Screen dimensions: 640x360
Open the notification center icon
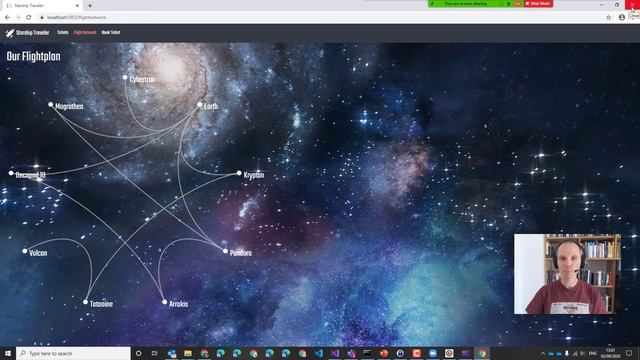pyautogui.click(x=629, y=353)
